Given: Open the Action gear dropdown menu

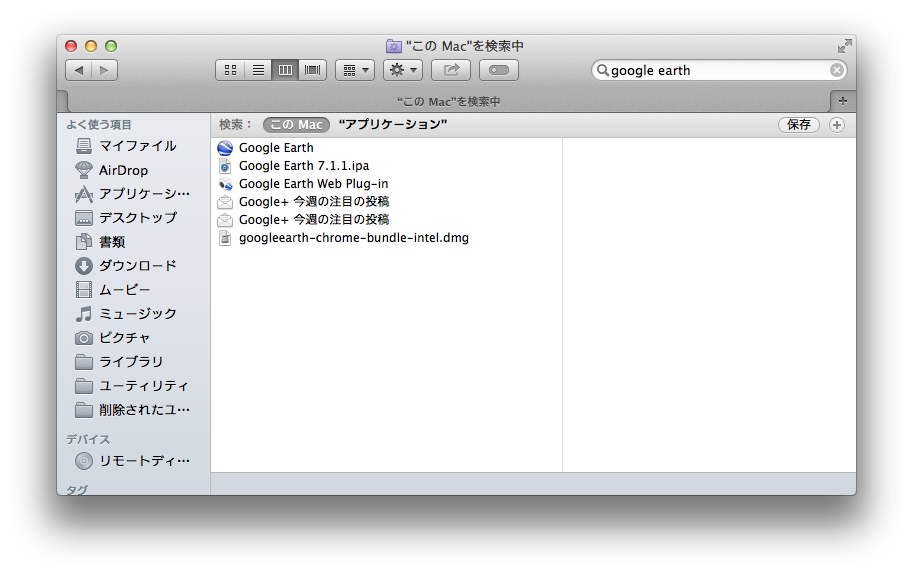Looking at the screenshot, I should [402, 70].
